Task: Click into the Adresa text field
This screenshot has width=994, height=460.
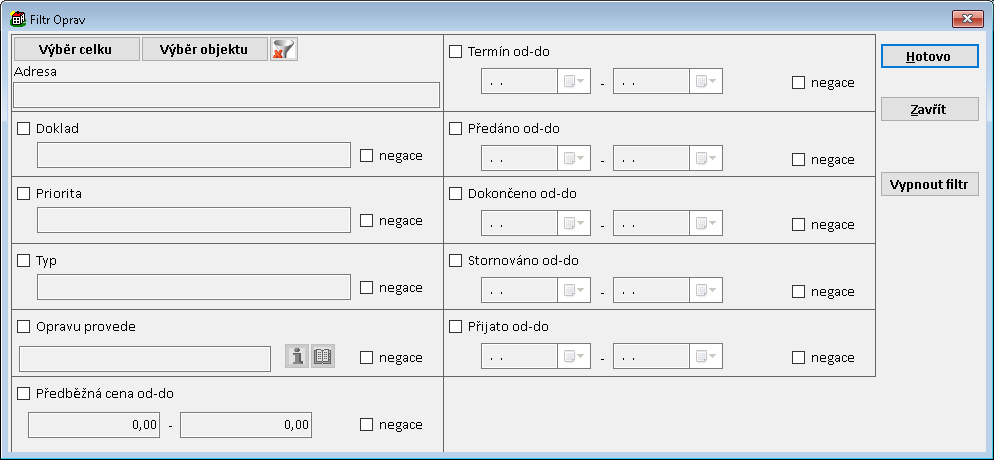Action: 226,95
